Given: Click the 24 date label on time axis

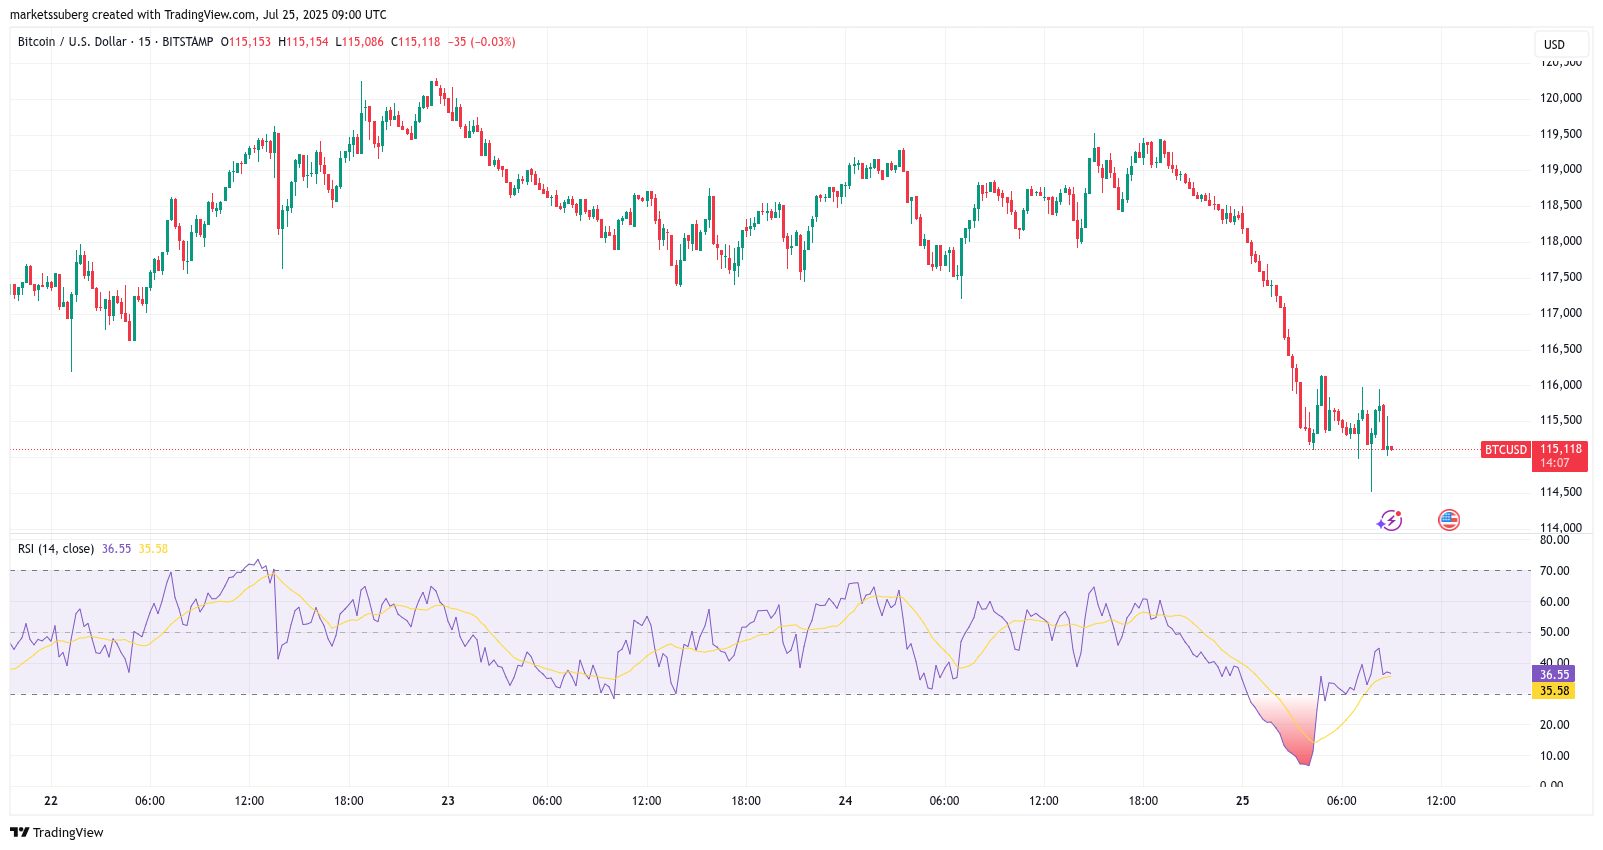Looking at the screenshot, I should (x=845, y=801).
